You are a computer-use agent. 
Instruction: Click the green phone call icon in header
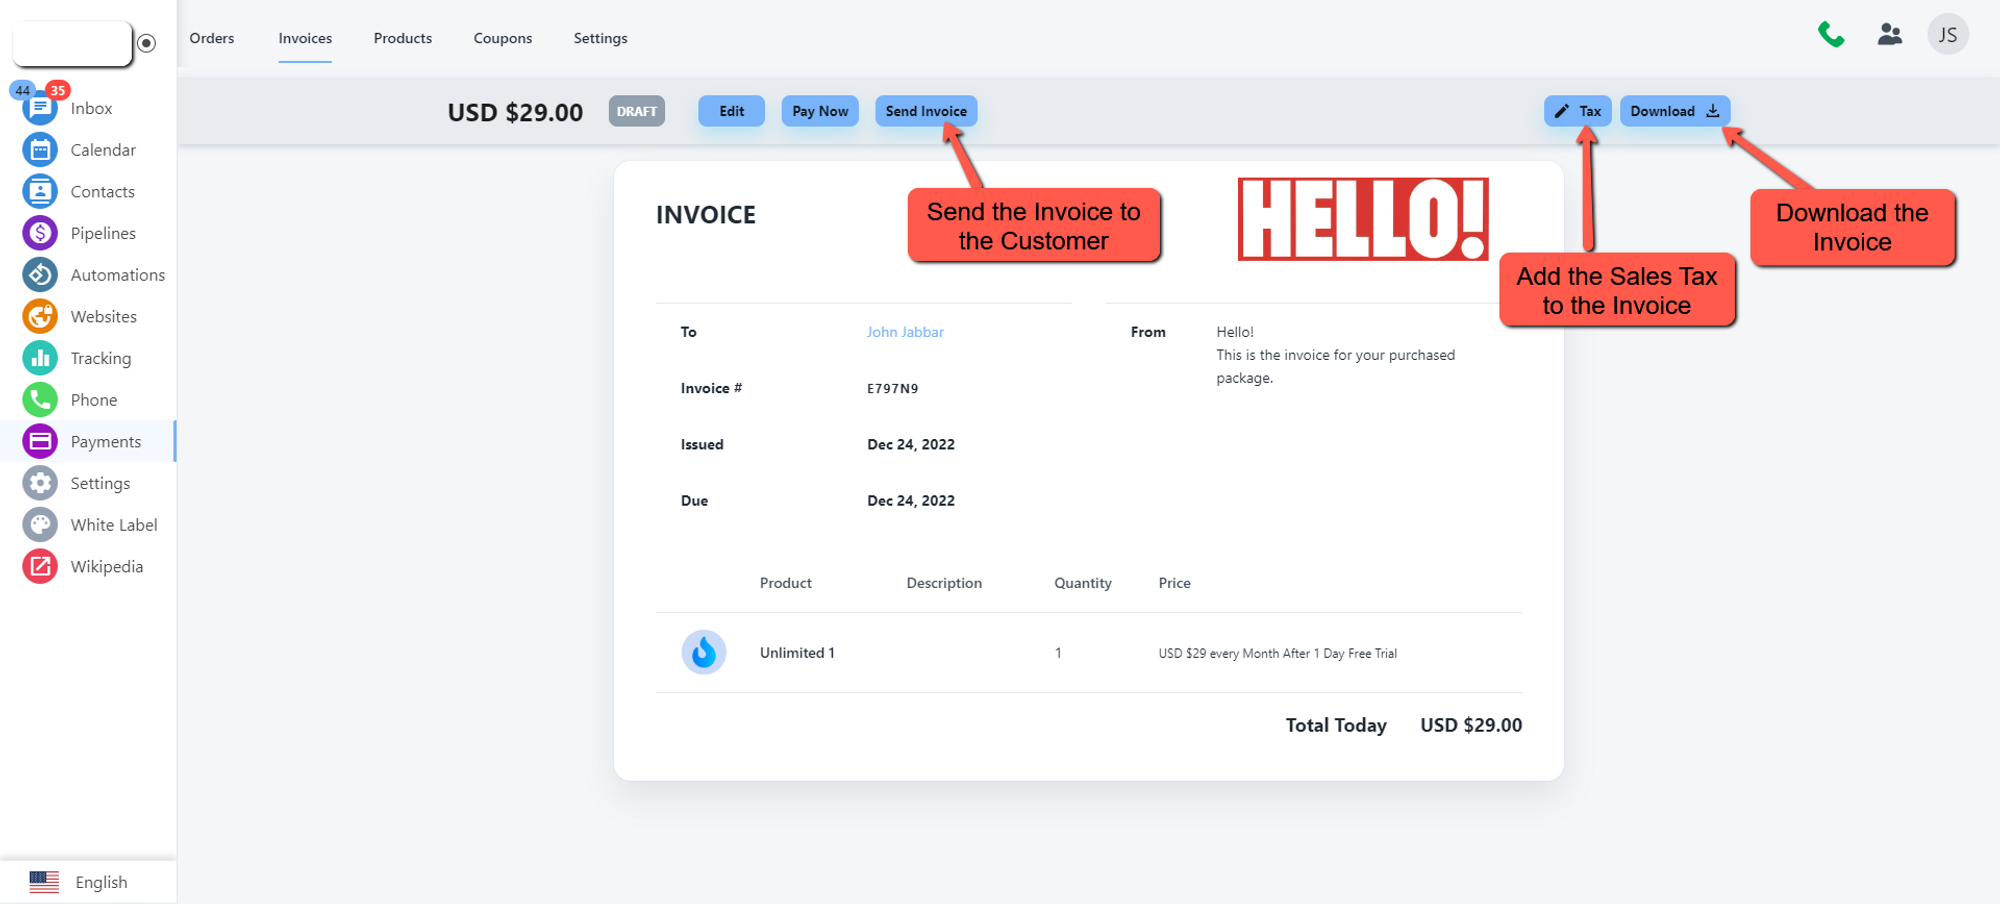[1831, 35]
